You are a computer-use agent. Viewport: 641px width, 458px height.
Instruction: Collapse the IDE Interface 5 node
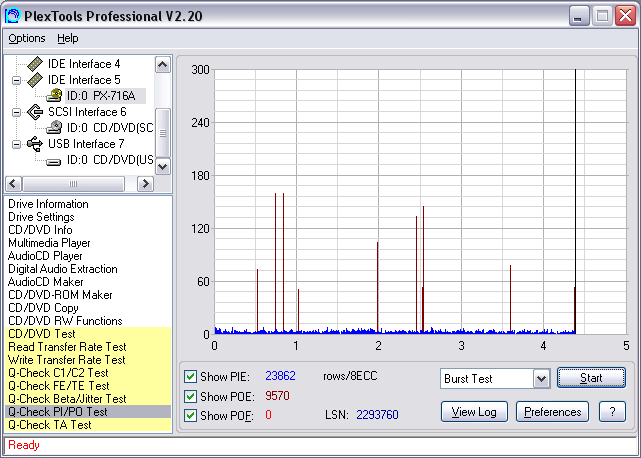coord(16,80)
